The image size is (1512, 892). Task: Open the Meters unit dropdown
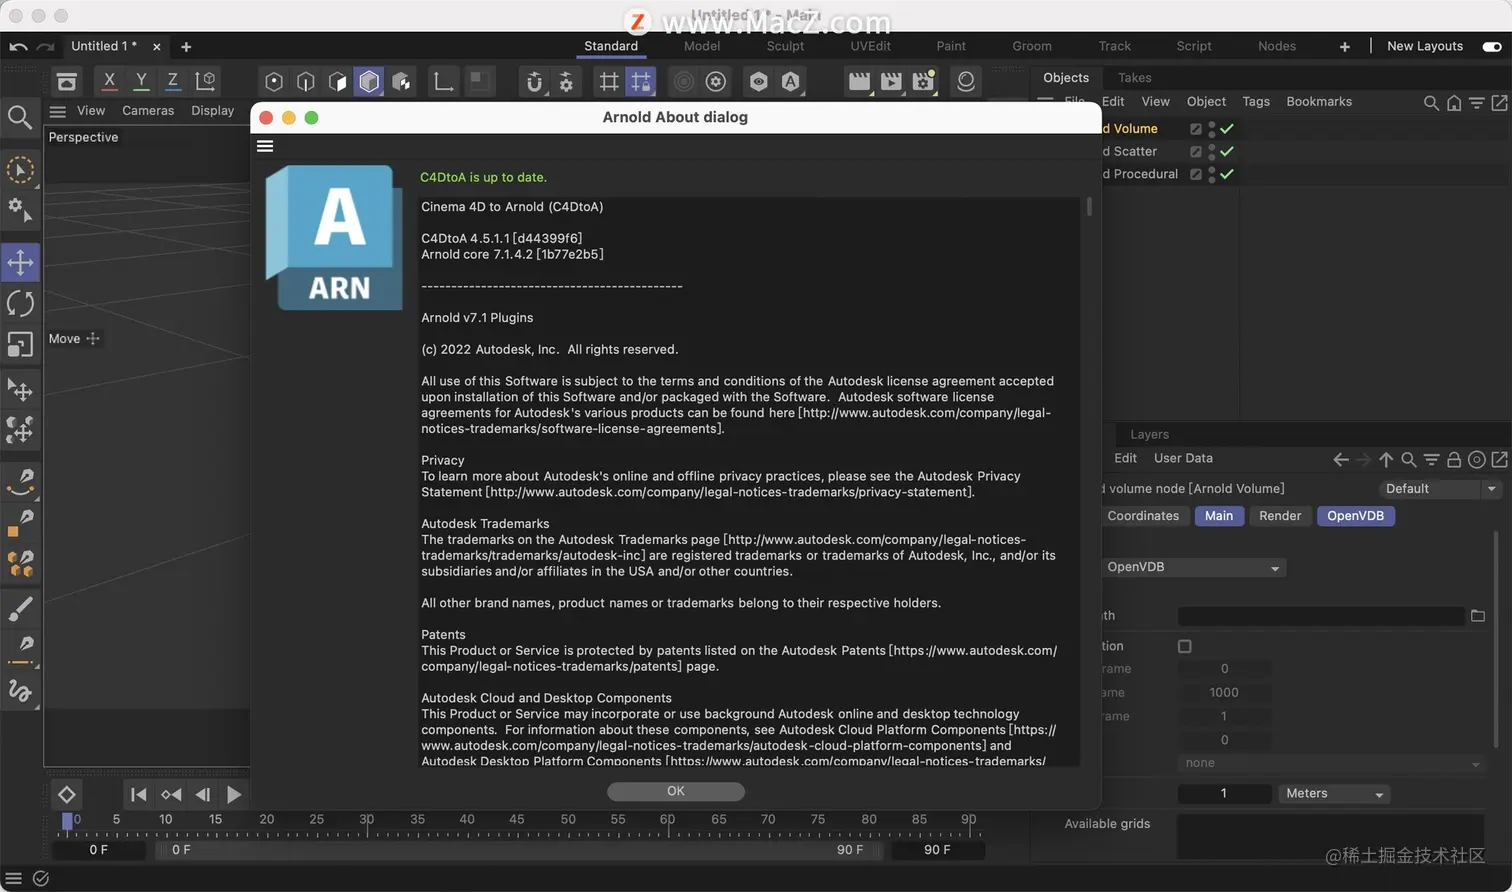pyautogui.click(x=1335, y=793)
